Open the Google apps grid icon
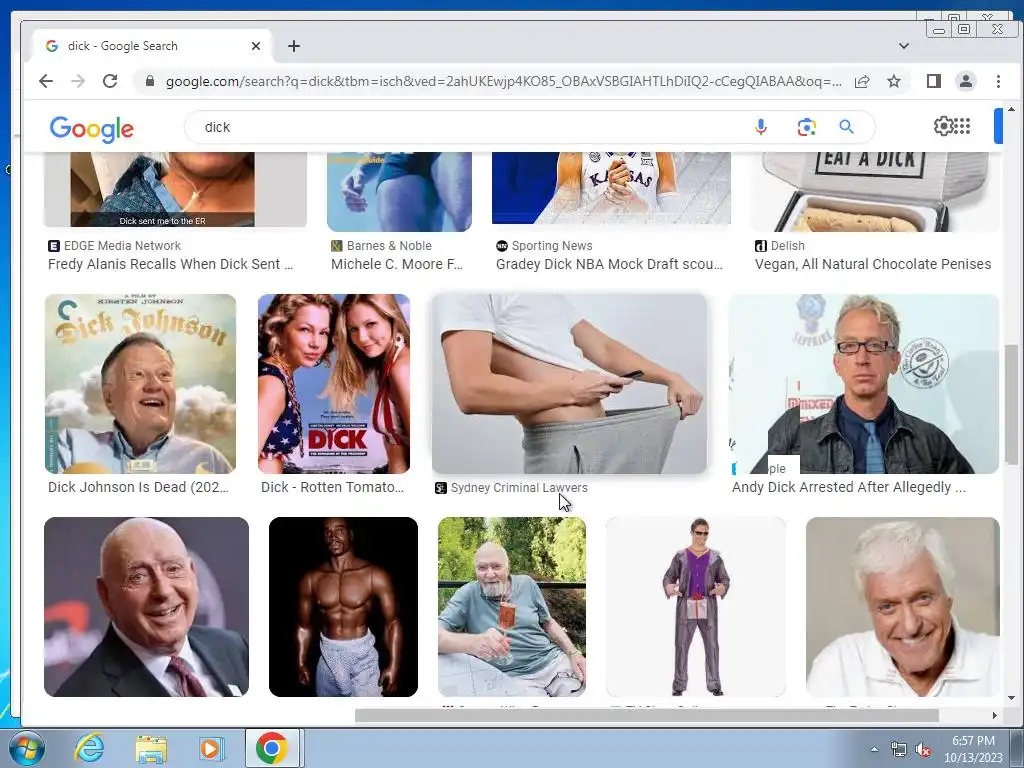The height and width of the screenshot is (768, 1024). pos(963,125)
